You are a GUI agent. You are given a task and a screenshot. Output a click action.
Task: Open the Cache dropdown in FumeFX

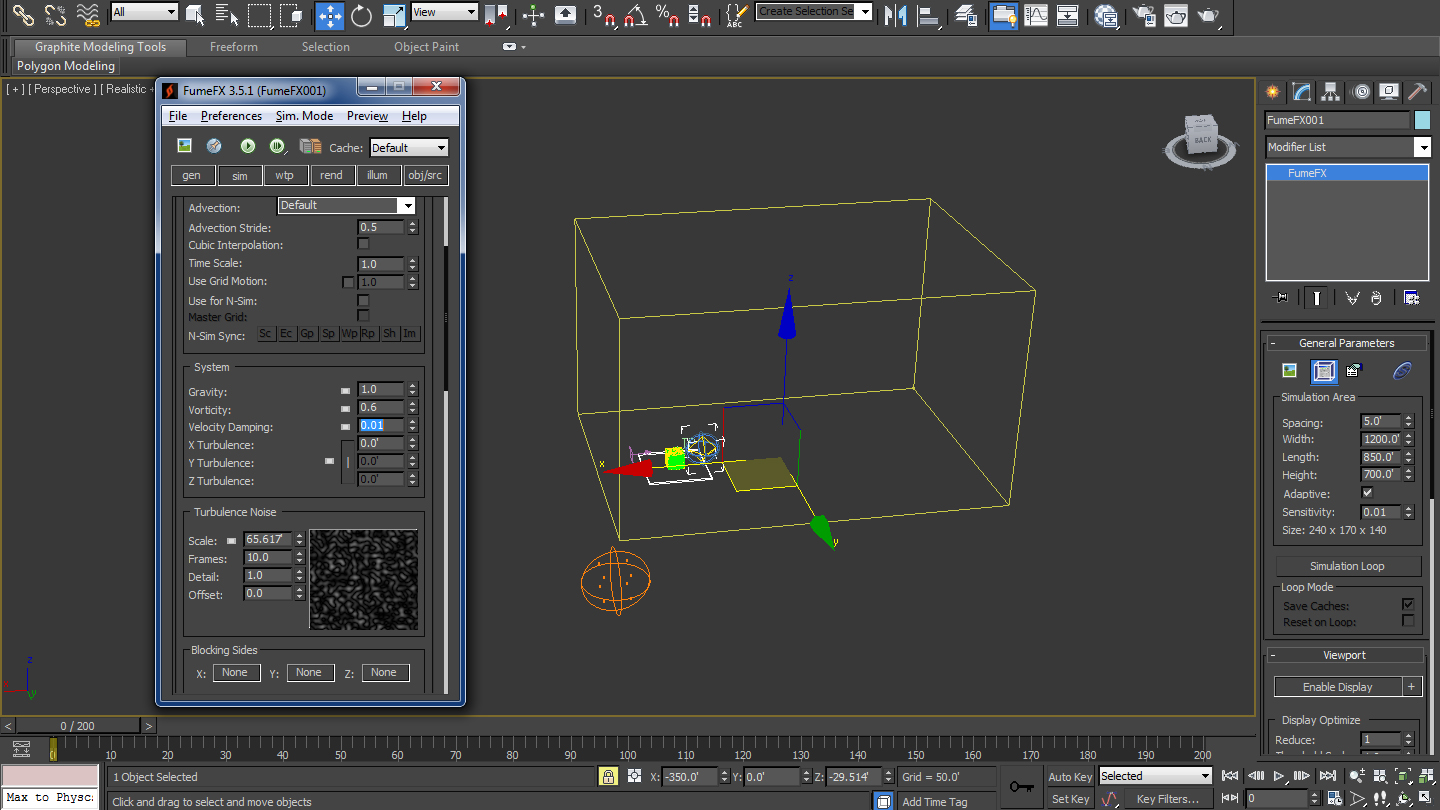[x=409, y=148]
